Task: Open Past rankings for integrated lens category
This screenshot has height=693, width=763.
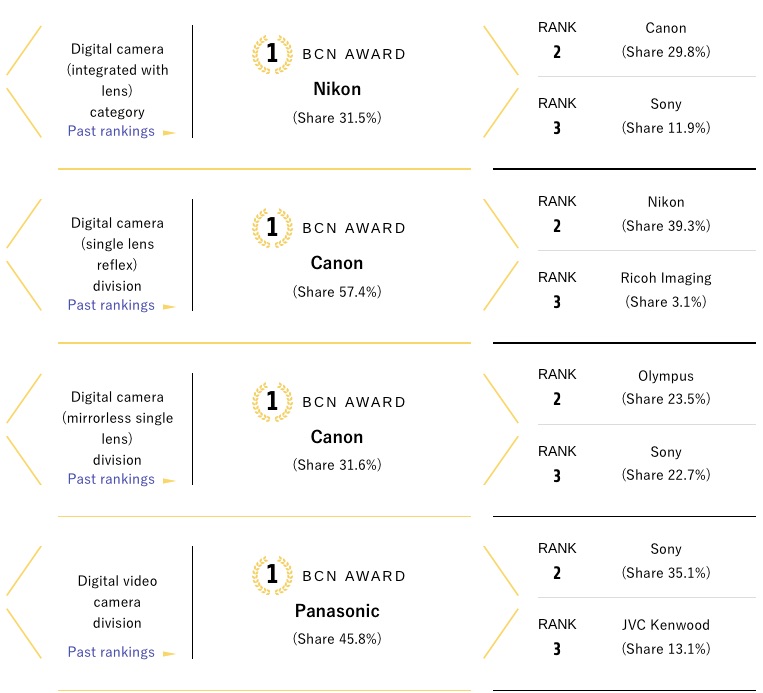Action: coord(111,131)
